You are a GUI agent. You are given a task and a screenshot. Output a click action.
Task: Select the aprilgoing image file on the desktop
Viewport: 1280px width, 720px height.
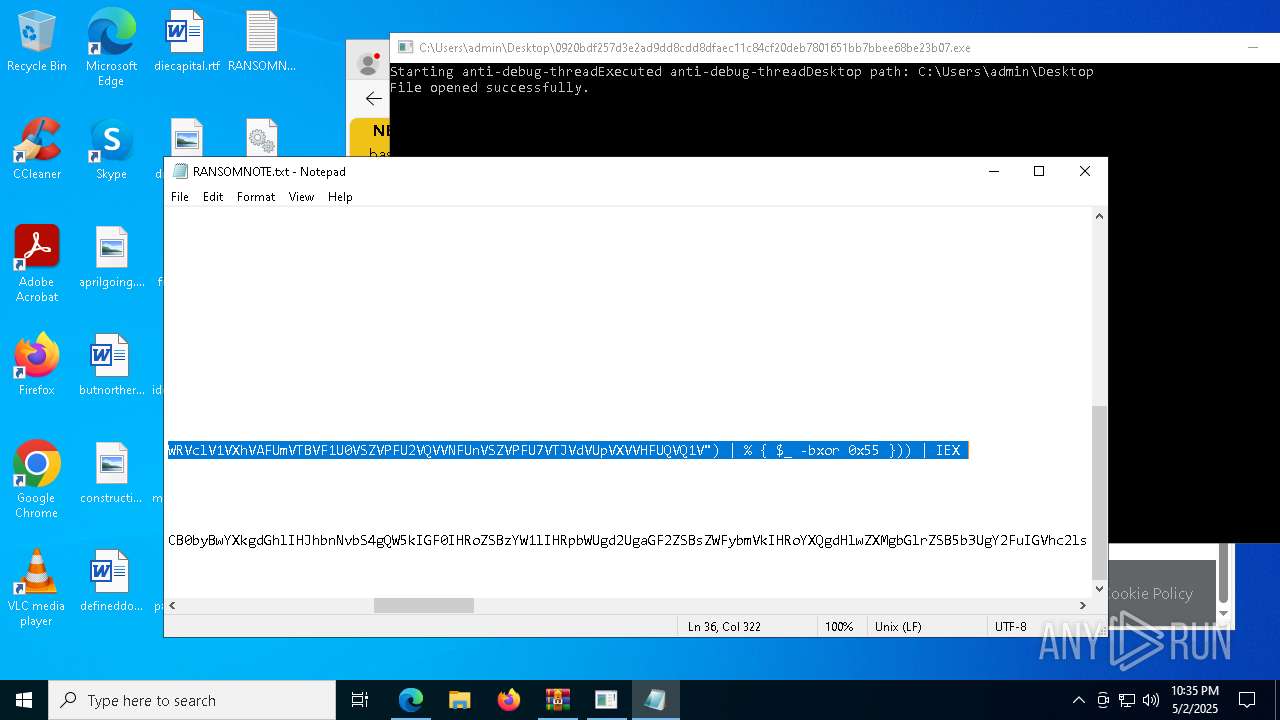point(111,258)
